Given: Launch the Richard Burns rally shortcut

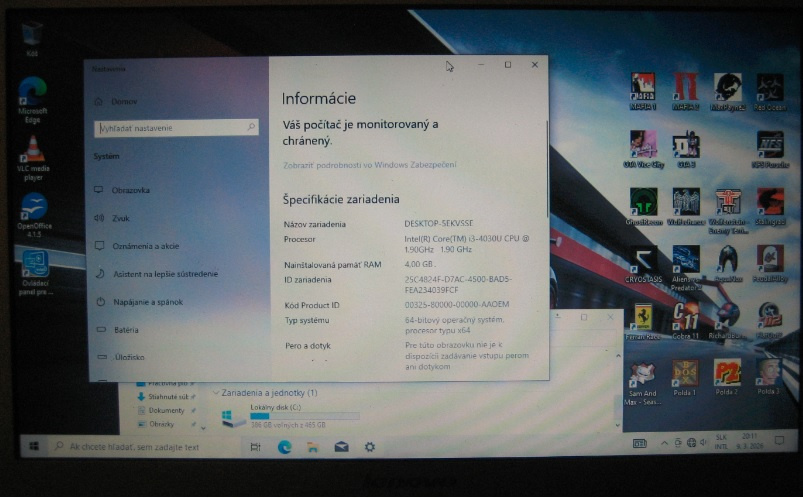Looking at the screenshot, I should 728,322.
